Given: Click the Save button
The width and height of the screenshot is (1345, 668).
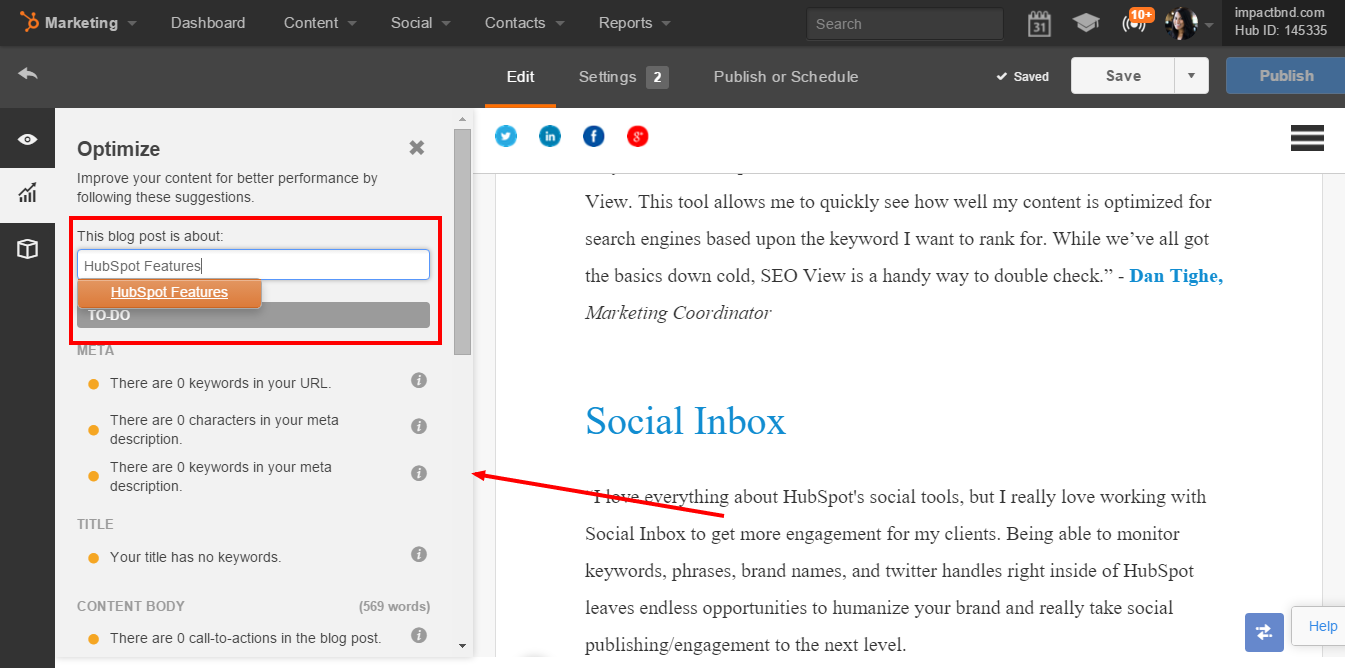Looking at the screenshot, I should pos(1123,75).
